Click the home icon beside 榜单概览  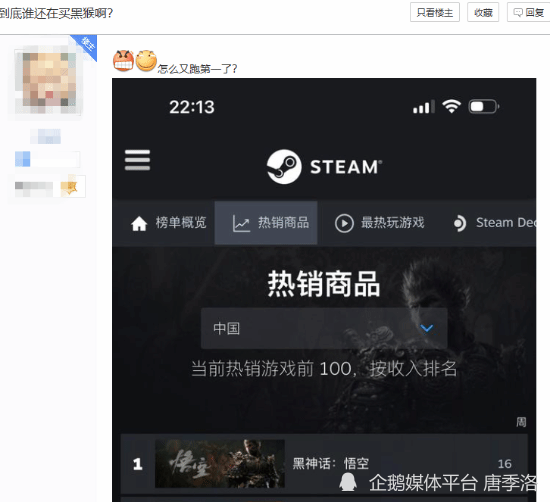(x=139, y=223)
